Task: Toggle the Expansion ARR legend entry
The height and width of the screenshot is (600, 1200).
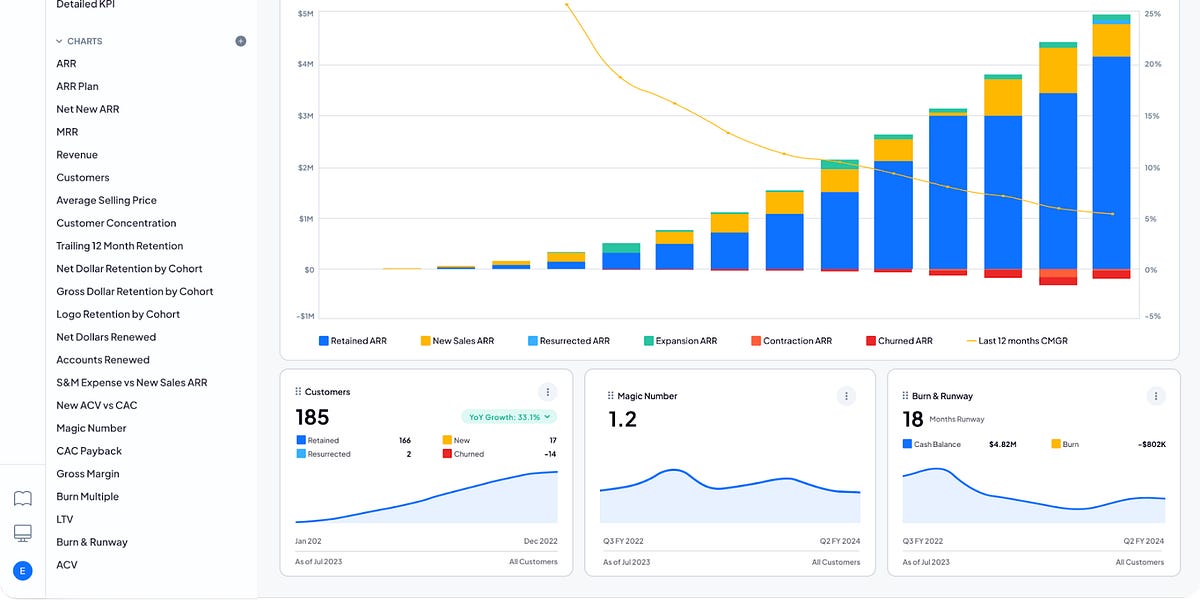Action: pyautogui.click(x=680, y=340)
